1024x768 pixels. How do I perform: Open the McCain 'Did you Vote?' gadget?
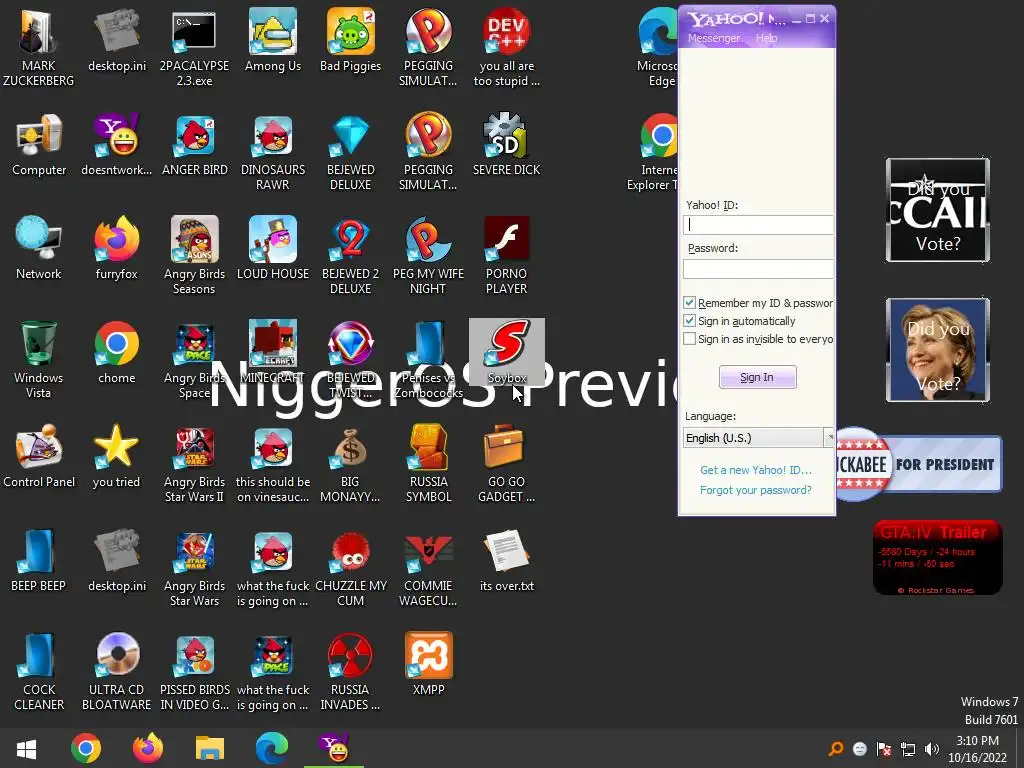tap(938, 210)
